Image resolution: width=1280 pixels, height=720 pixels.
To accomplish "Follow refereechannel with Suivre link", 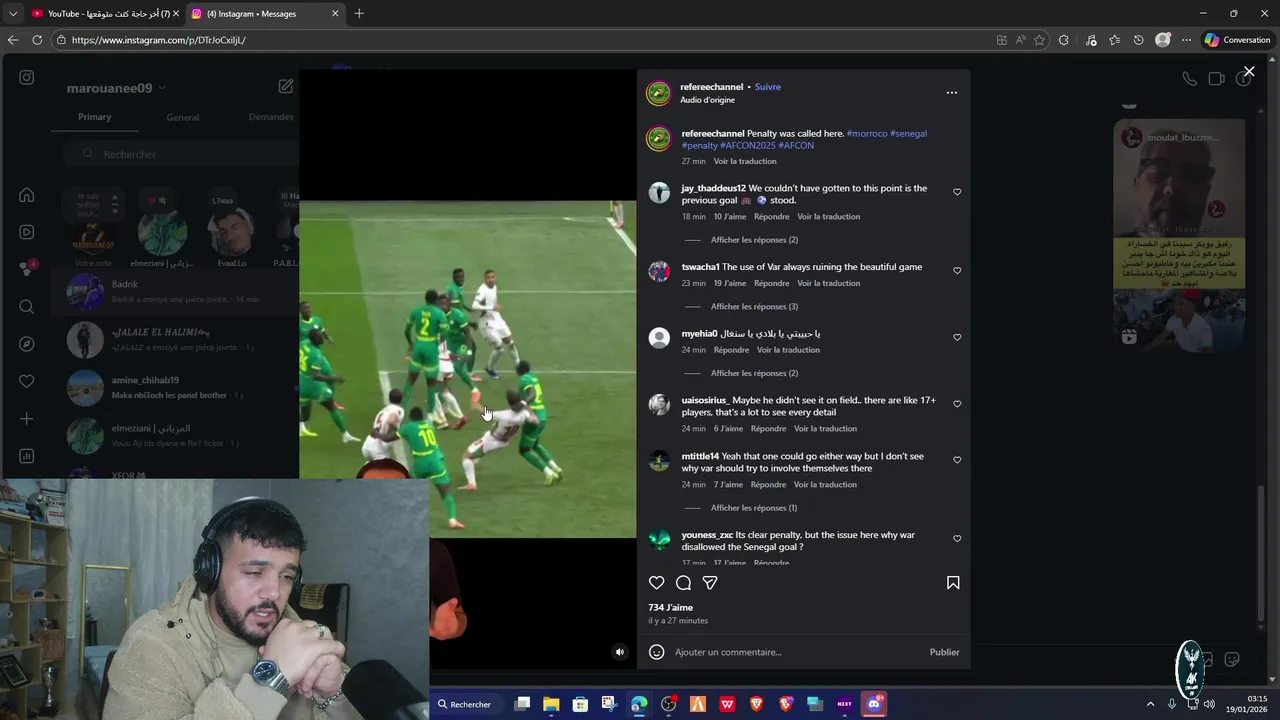I will click(x=768, y=87).
